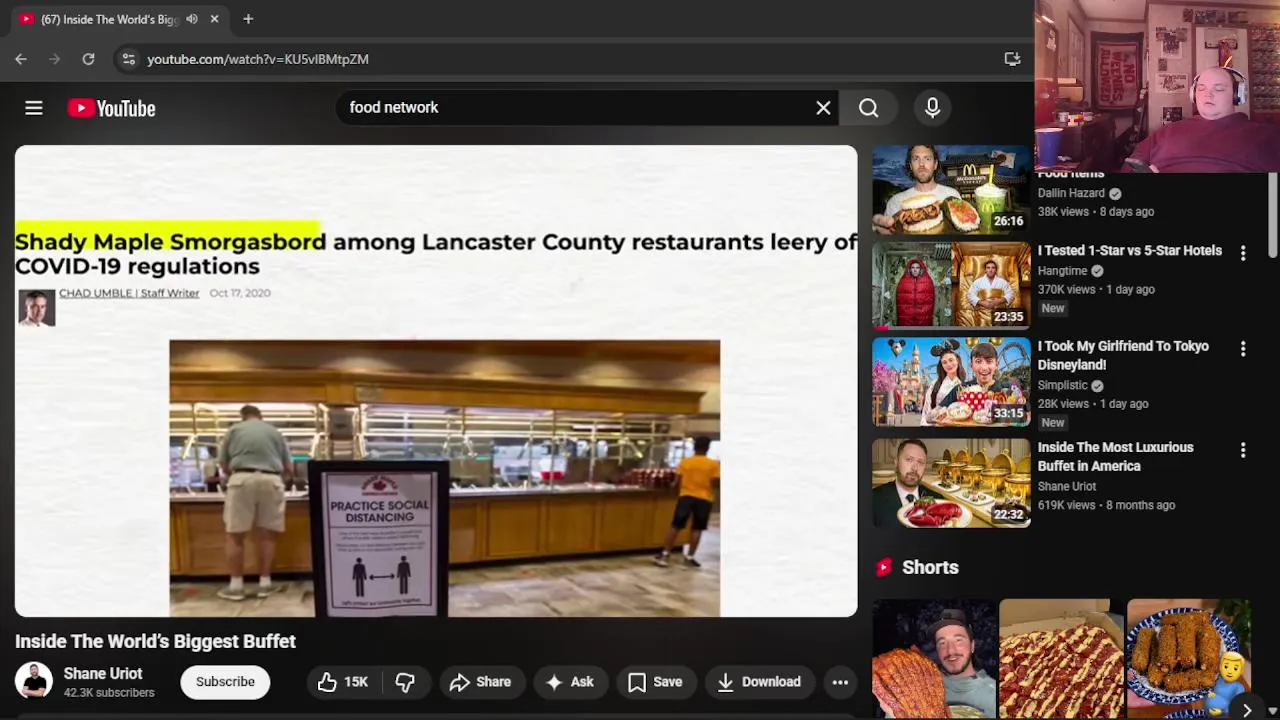Open more actions ellipsis below video
The width and height of the screenshot is (1280, 720).
(x=840, y=682)
